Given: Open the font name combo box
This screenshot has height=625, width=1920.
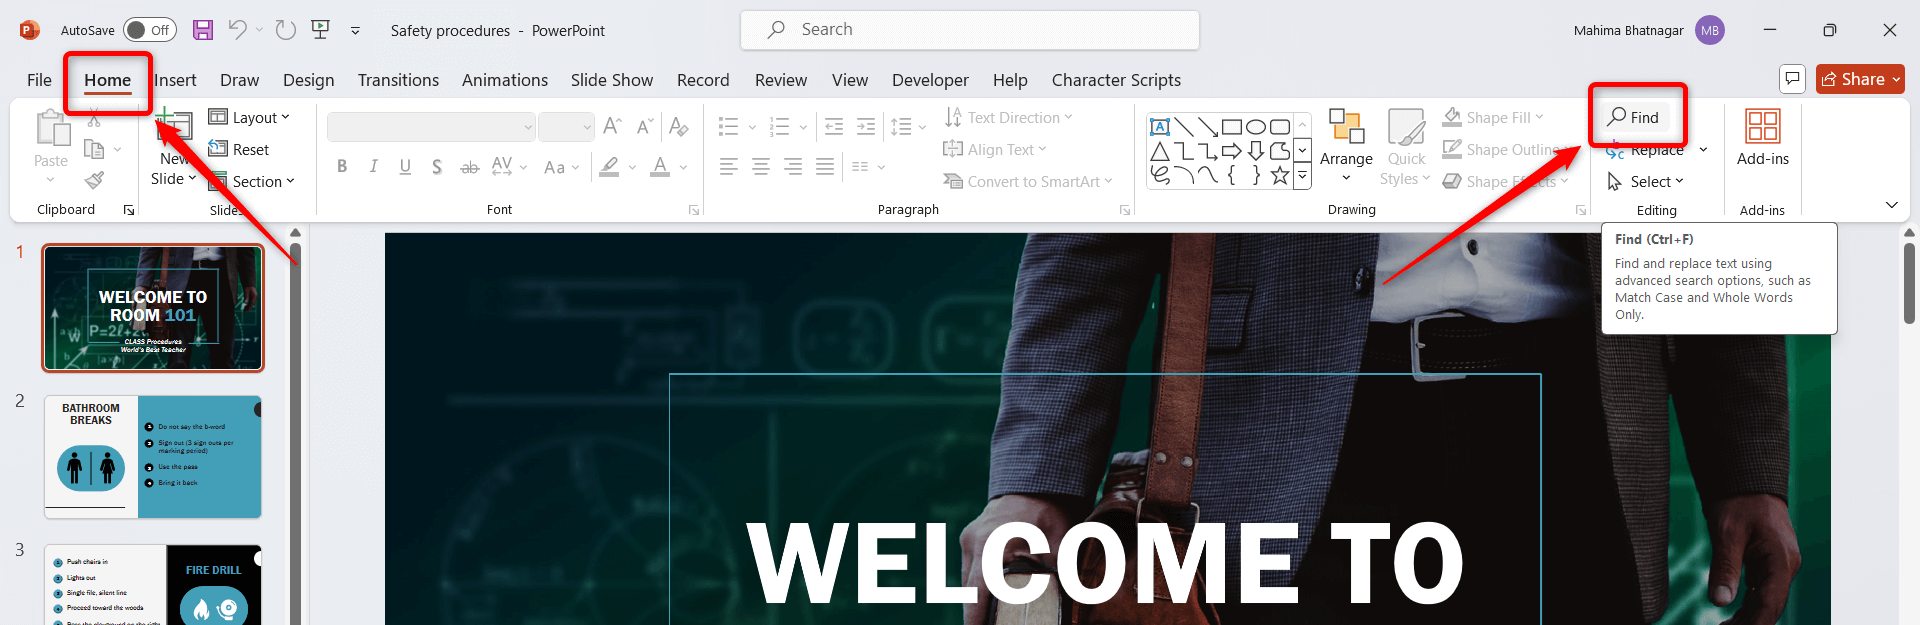Looking at the screenshot, I should (x=431, y=127).
